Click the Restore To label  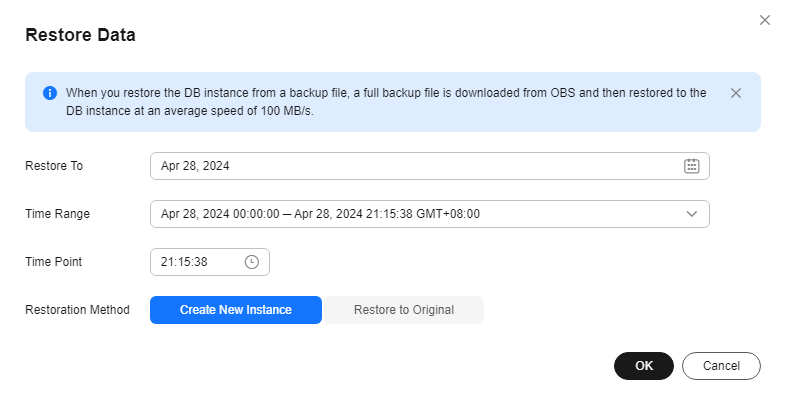(54, 166)
